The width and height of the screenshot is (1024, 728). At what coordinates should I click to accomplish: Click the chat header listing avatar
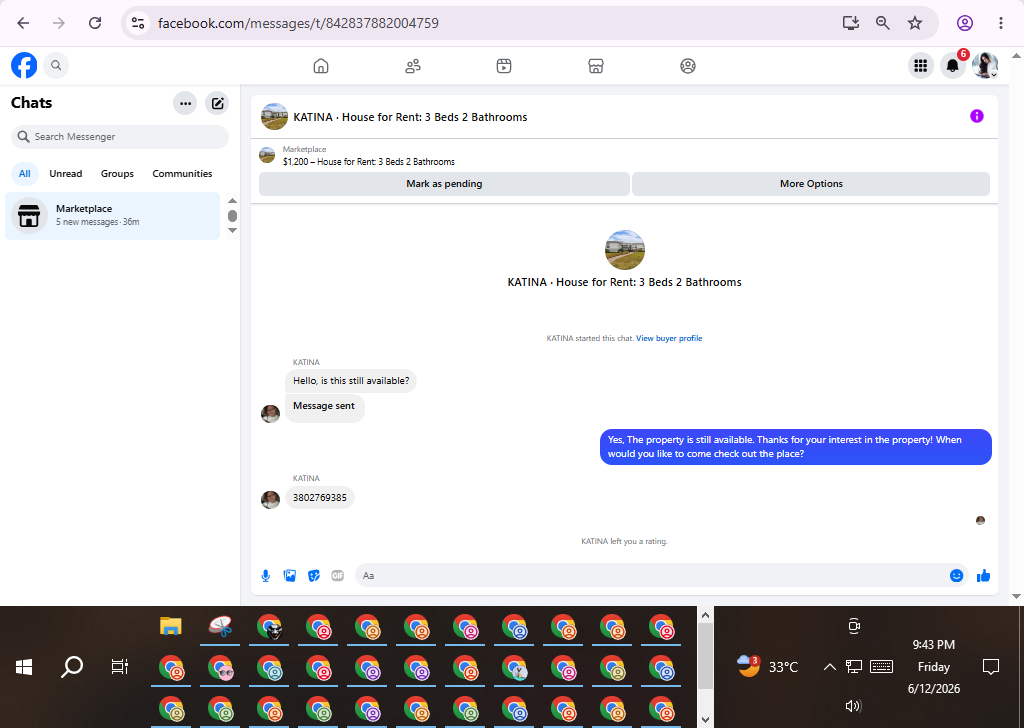pos(274,117)
